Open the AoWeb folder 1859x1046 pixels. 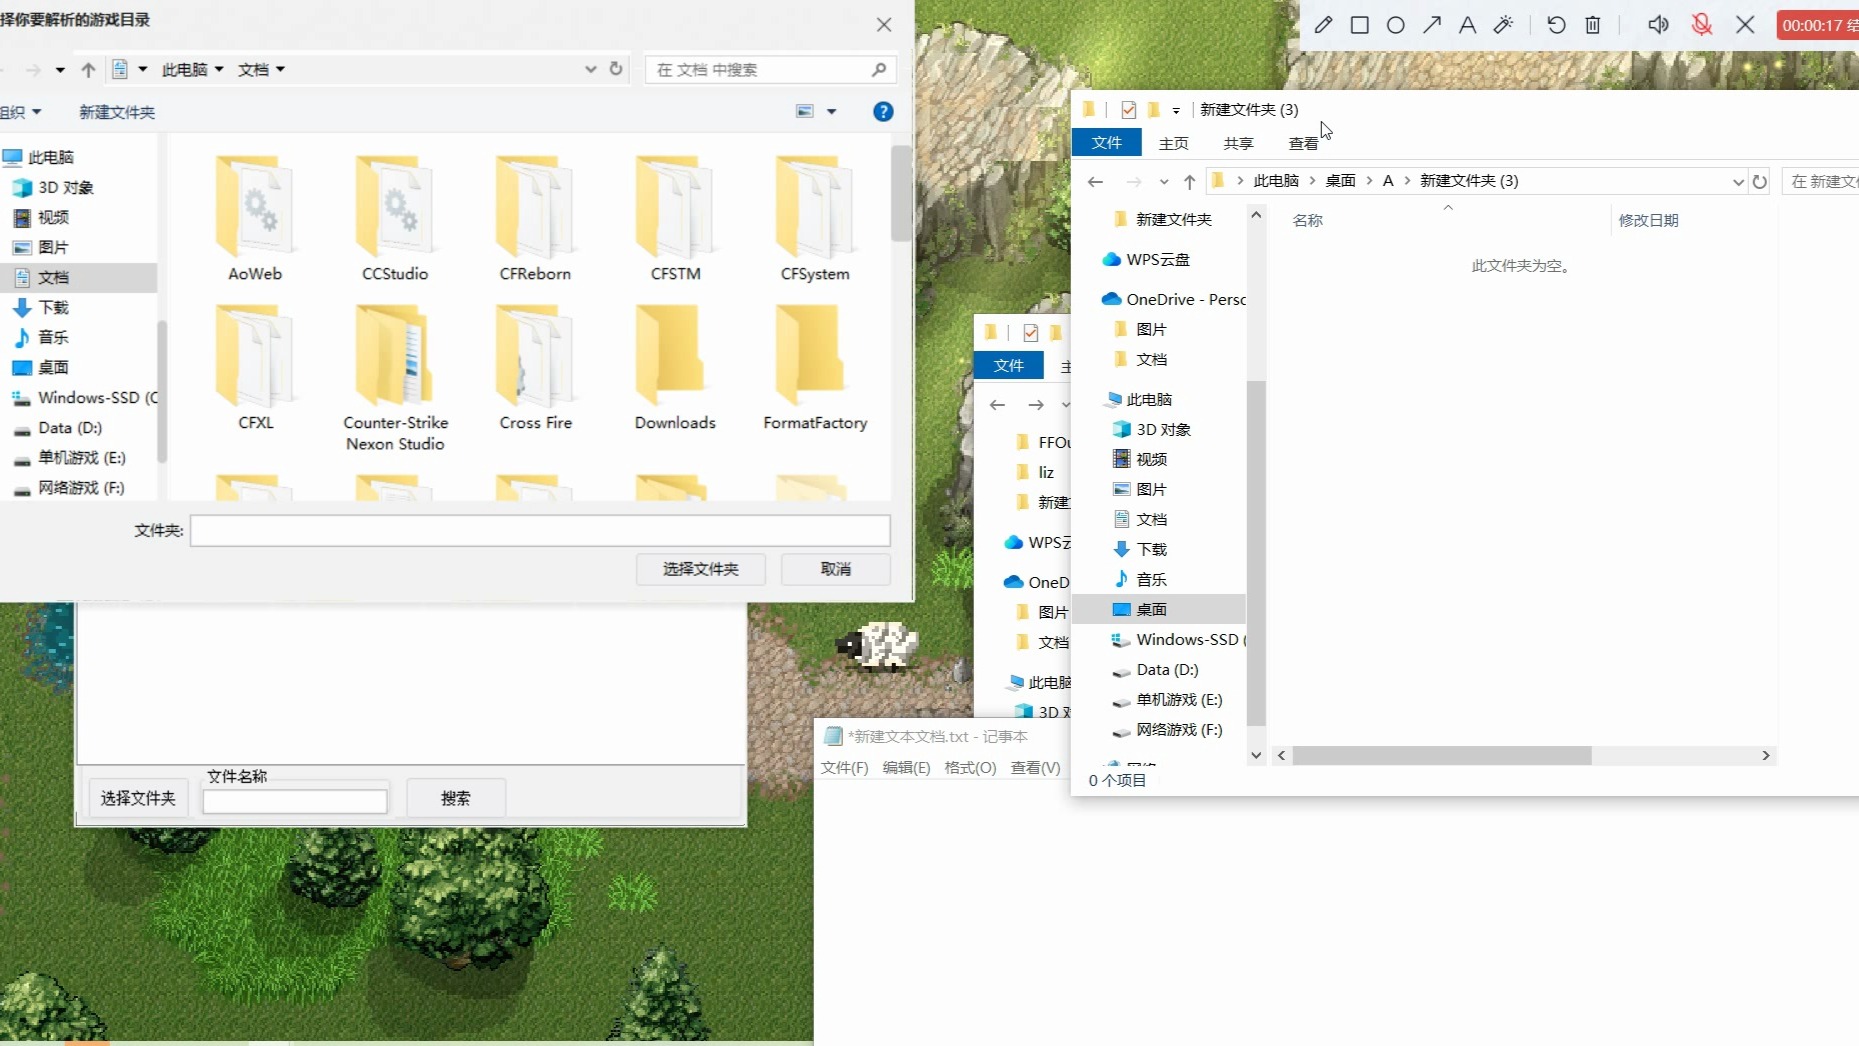(x=255, y=218)
